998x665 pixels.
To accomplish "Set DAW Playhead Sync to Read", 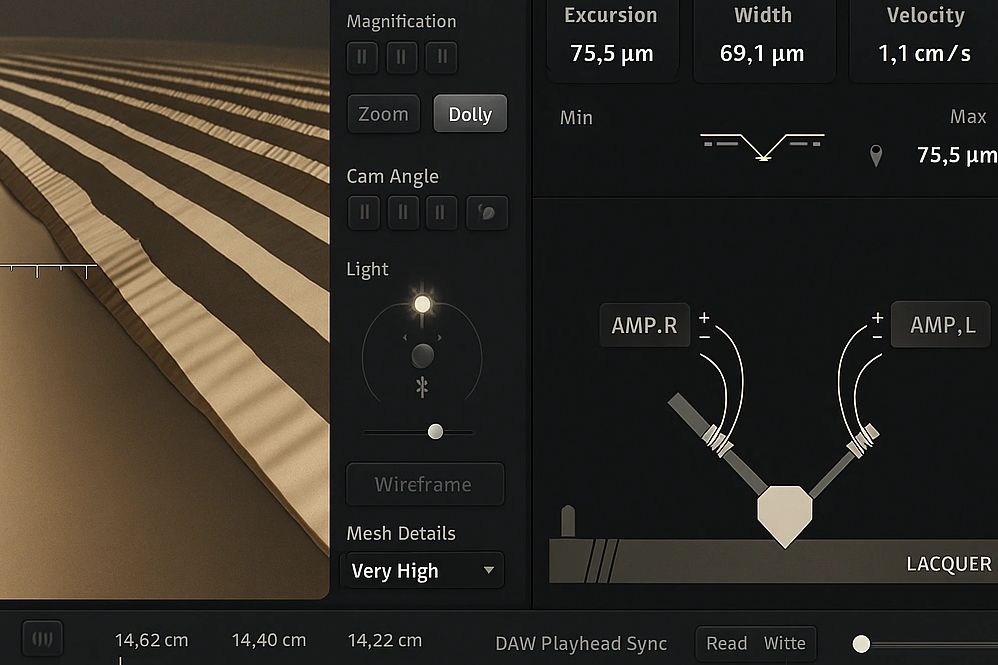I will point(726,643).
